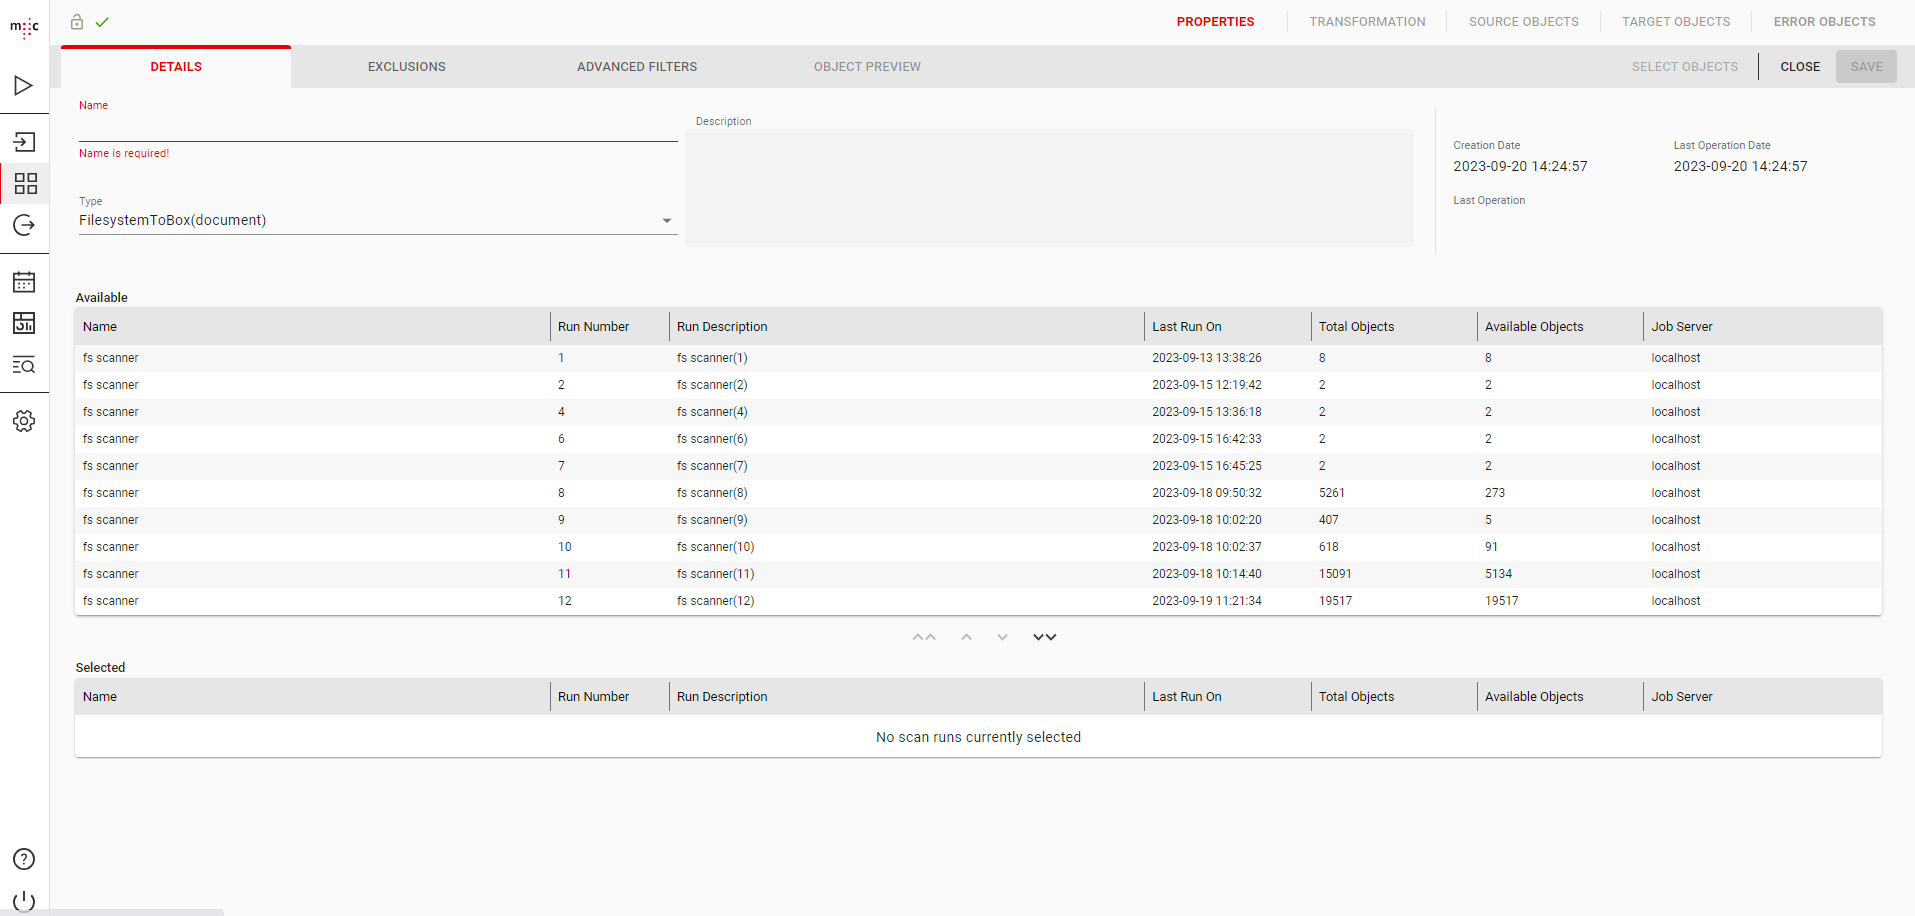Select the four-squares grid sidebar icon

(x=25, y=184)
